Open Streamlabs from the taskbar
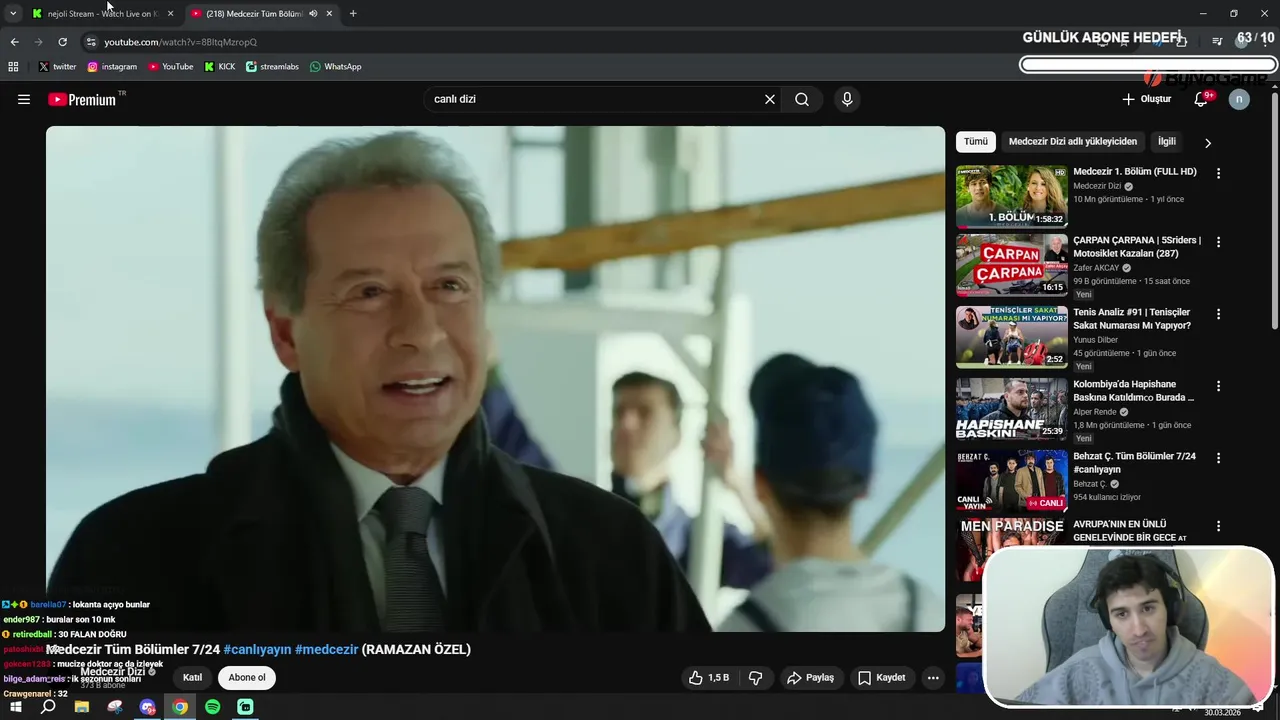Screen dimensions: 1280x720 pyautogui.click(x=245, y=707)
